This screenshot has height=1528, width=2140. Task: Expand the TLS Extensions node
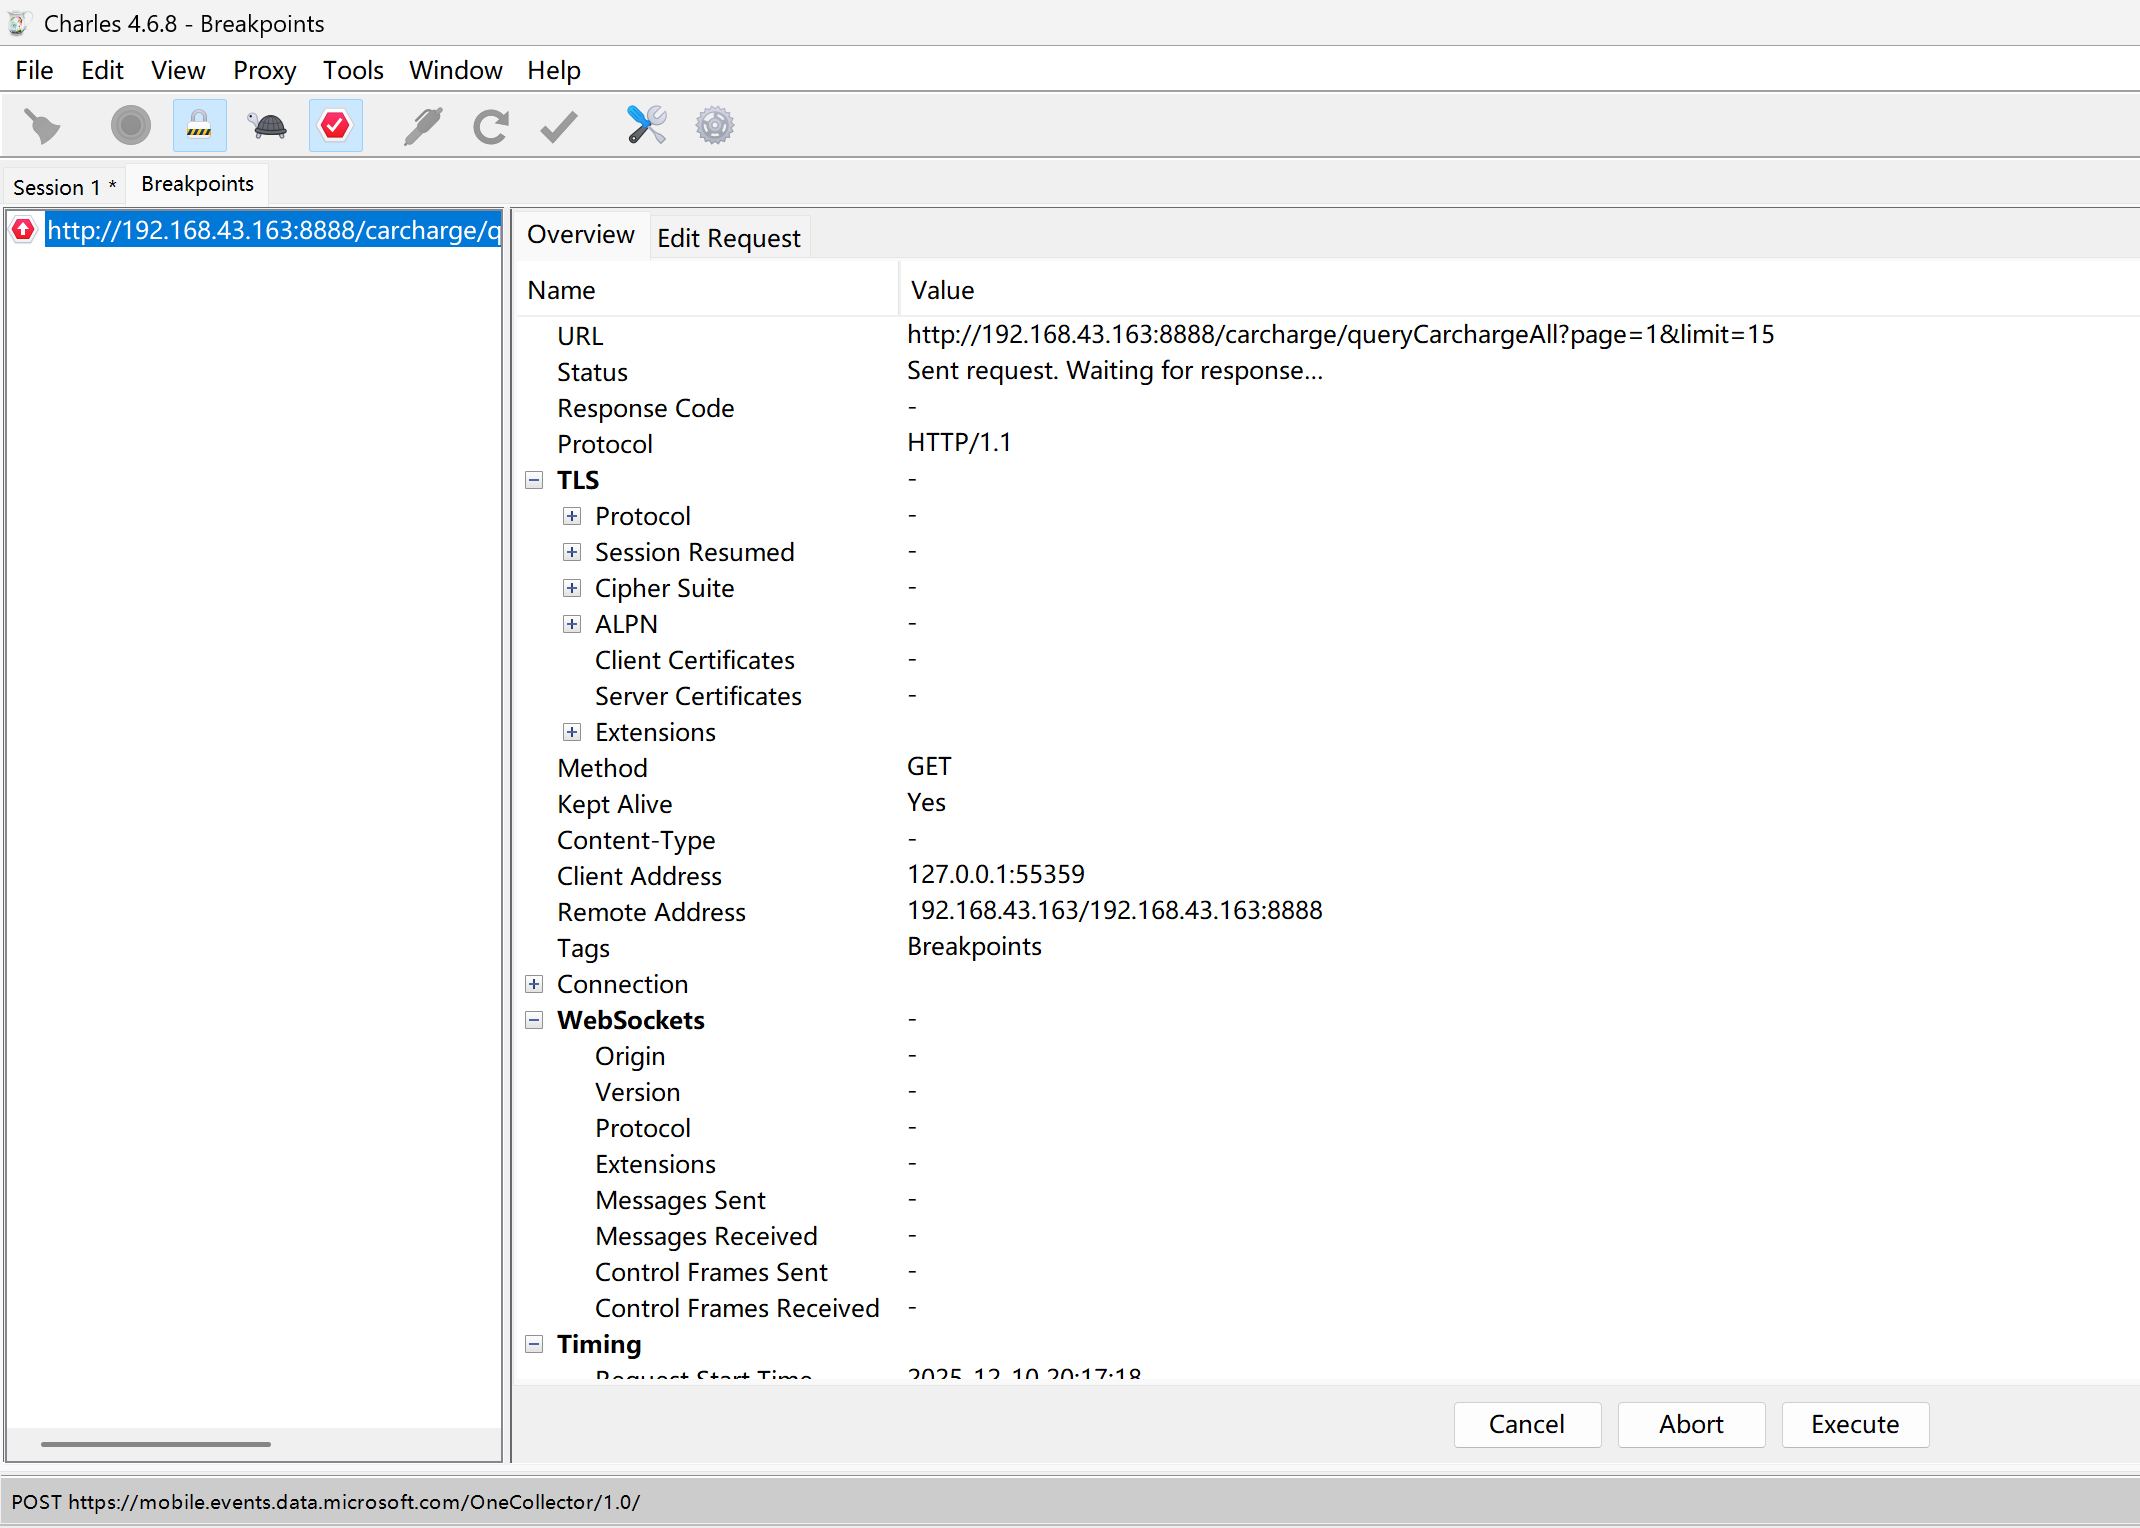pyautogui.click(x=572, y=732)
